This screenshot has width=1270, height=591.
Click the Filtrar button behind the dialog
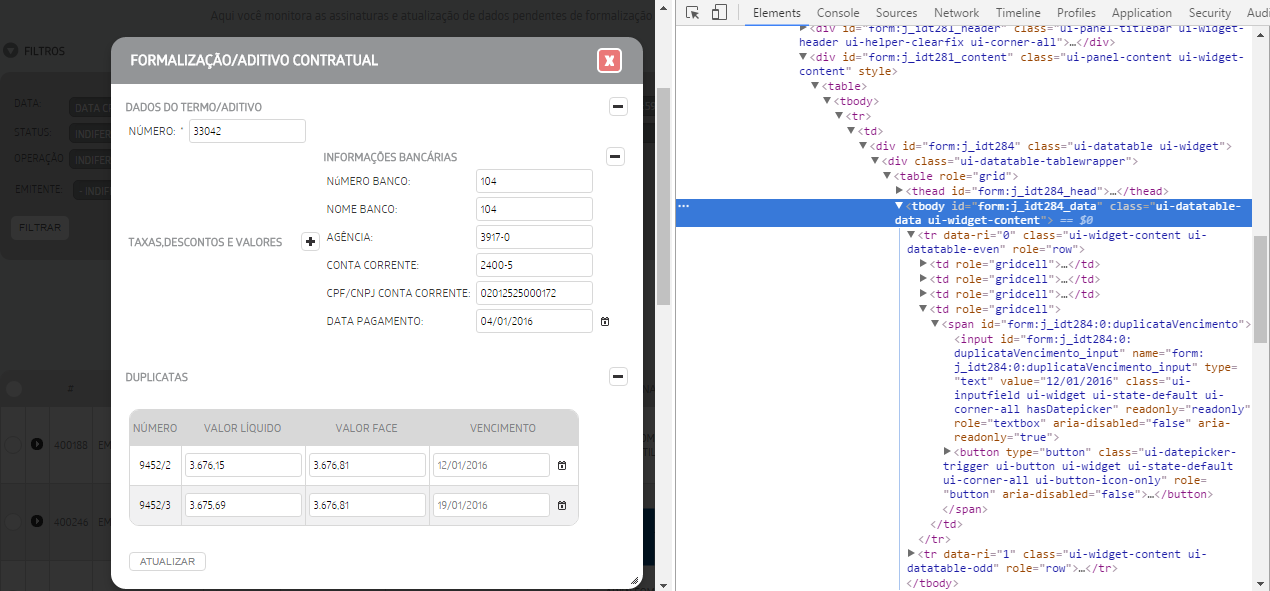(41, 227)
